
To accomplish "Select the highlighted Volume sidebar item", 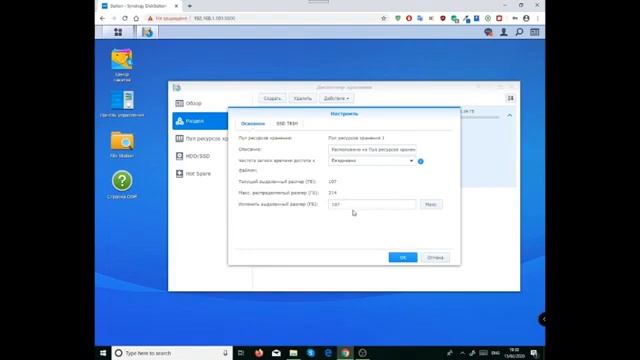I will point(200,121).
